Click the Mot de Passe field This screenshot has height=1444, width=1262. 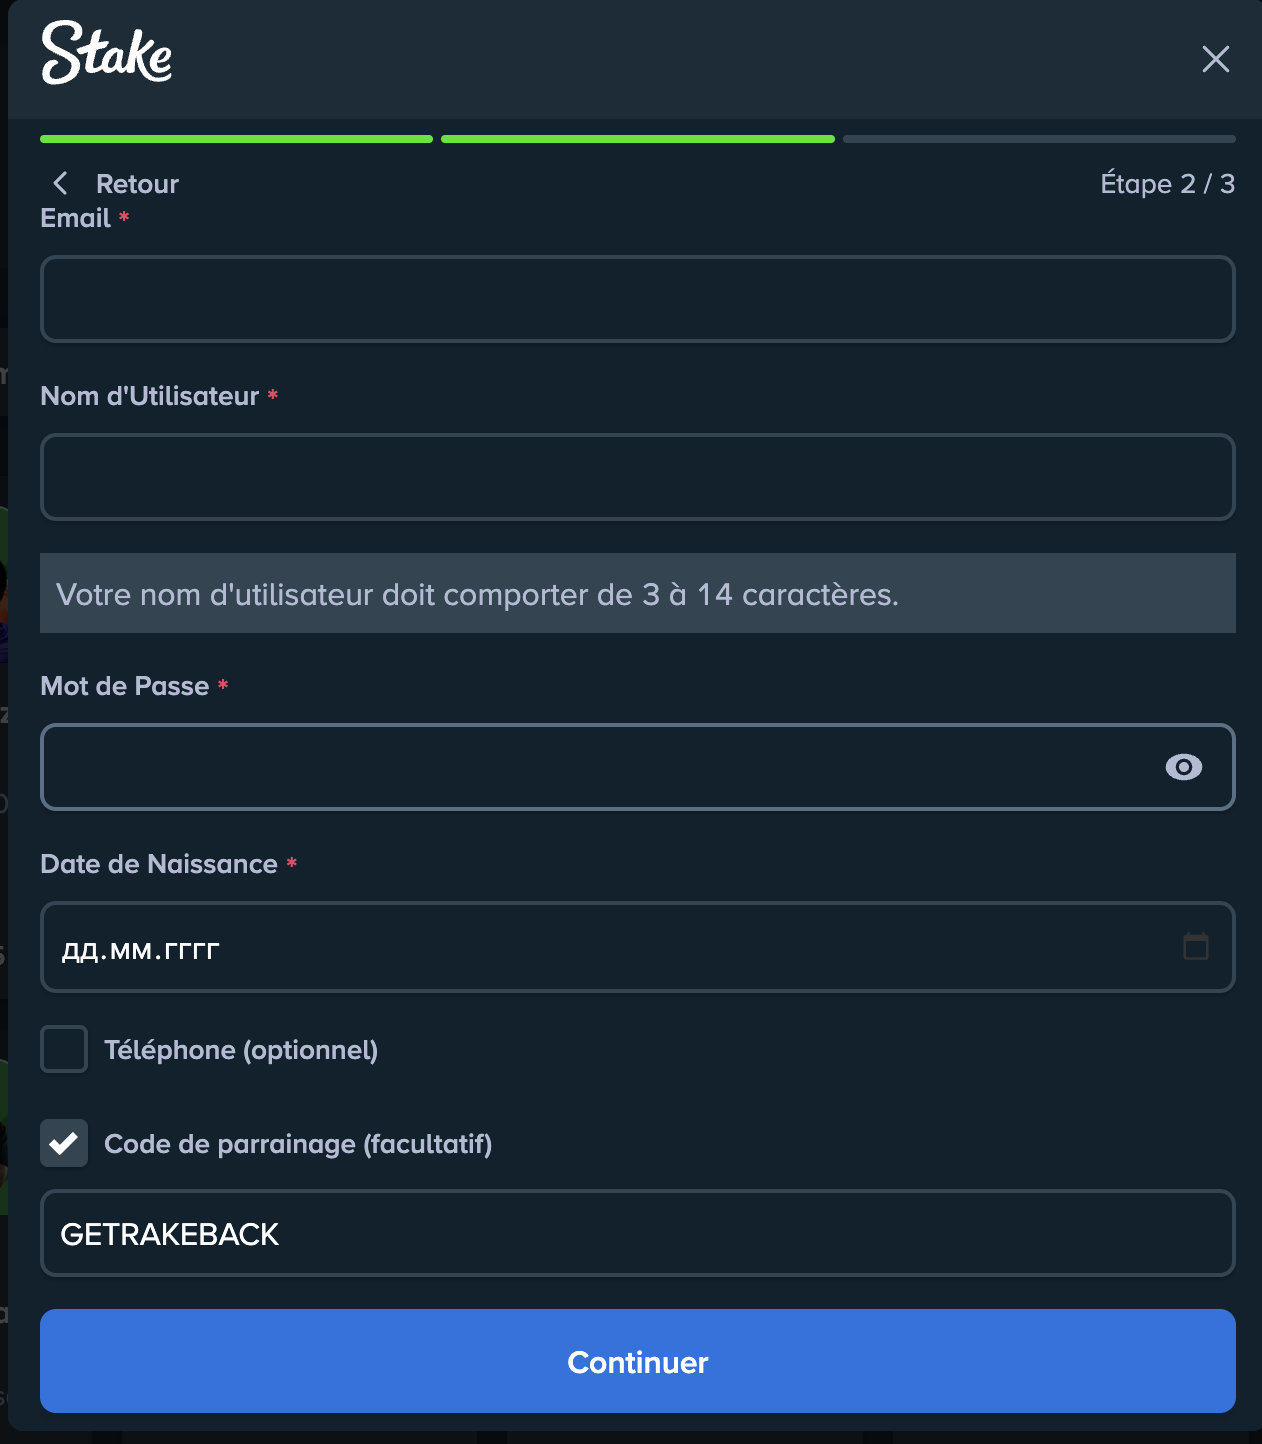point(600,767)
